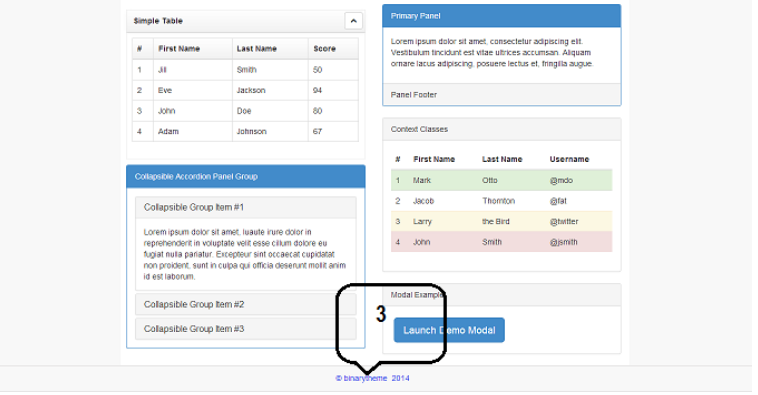Select the Eve cell
The image size is (758, 395).
165,90
